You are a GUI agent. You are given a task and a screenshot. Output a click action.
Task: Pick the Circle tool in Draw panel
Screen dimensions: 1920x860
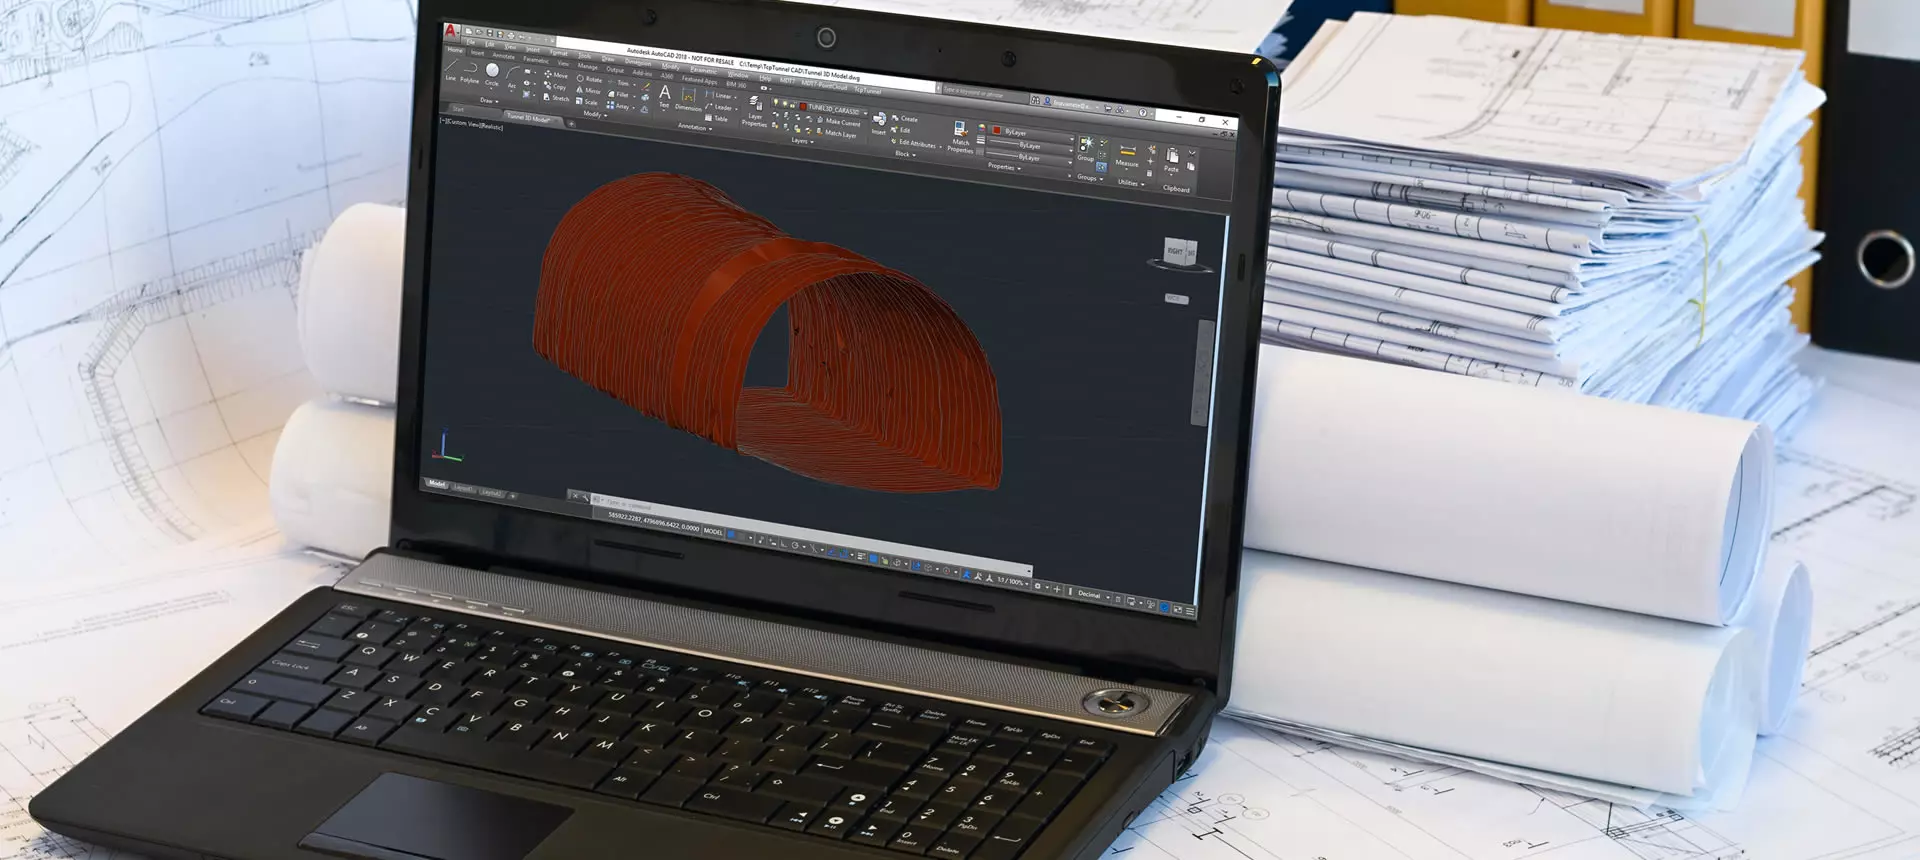click(492, 72)
